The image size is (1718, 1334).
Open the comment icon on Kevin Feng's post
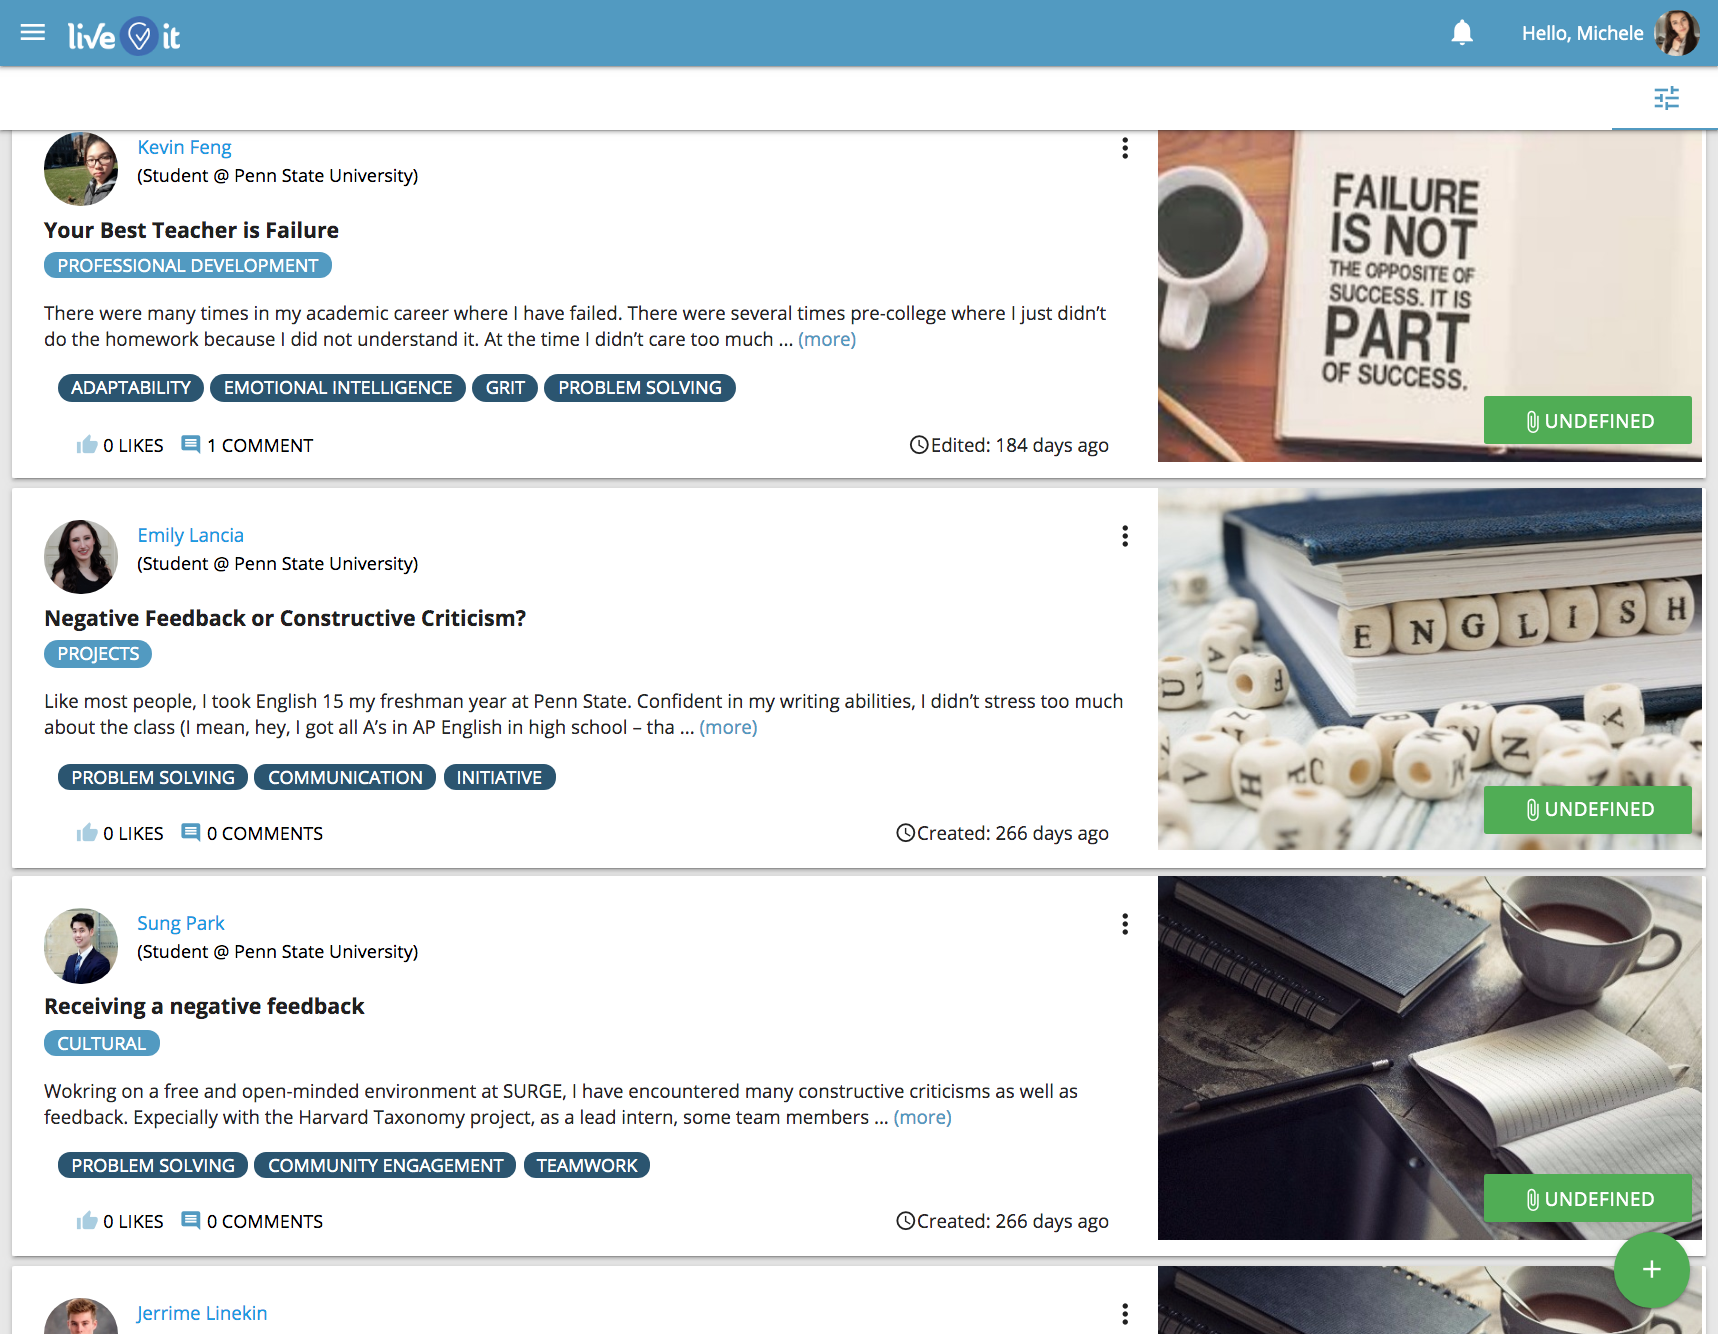tap(190, 445)
